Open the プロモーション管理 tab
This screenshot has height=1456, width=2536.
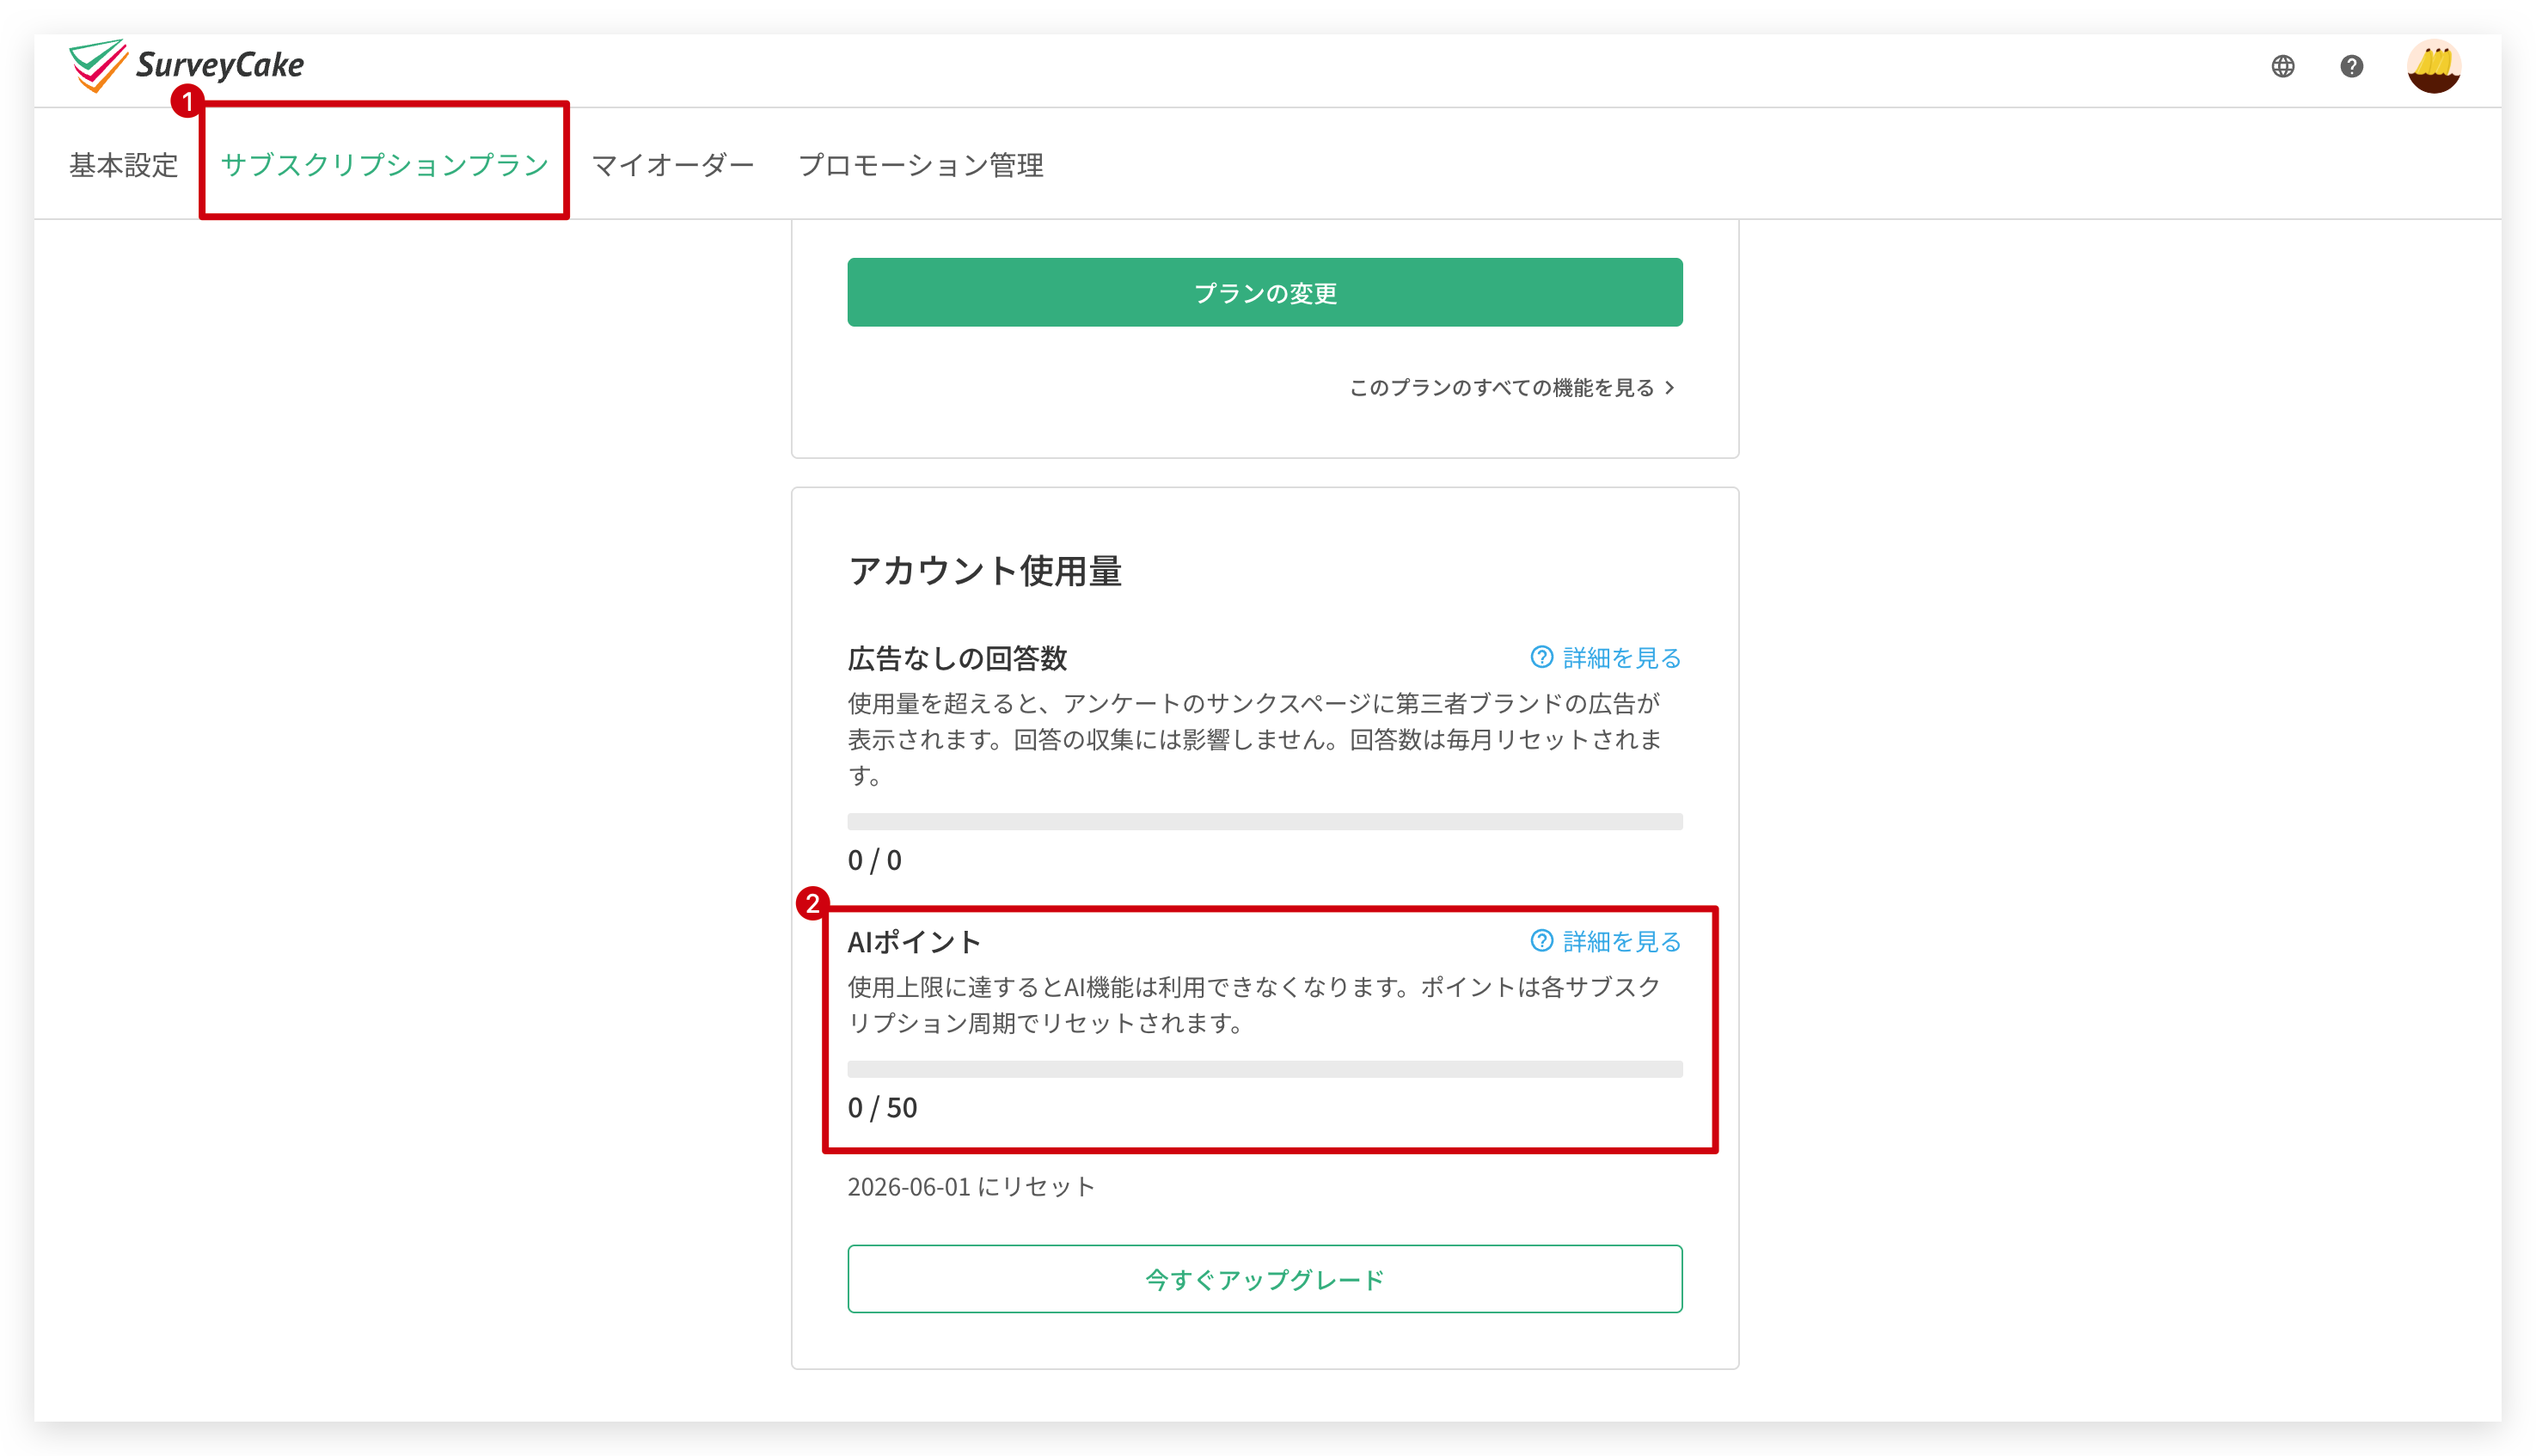point(921,165)
